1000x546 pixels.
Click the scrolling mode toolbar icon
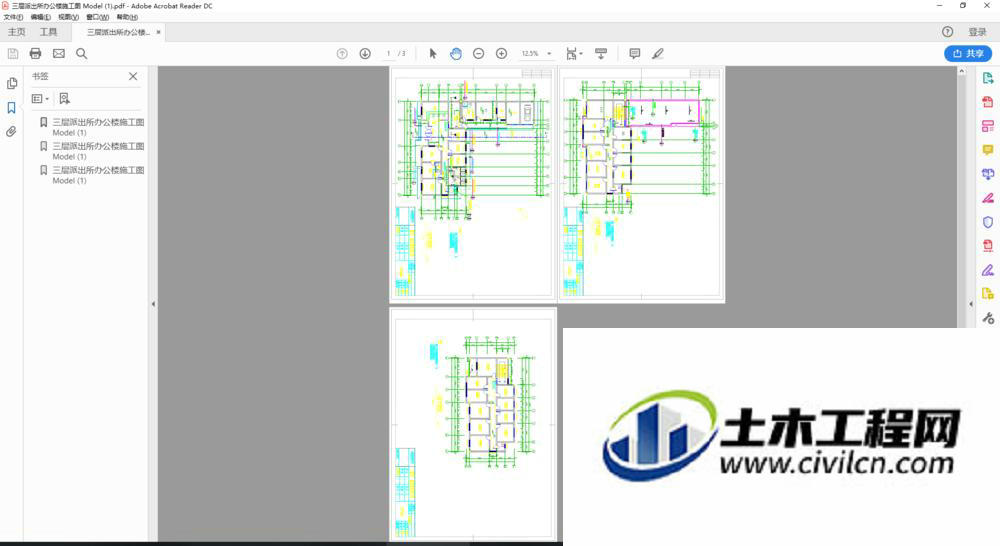[601, 54]
